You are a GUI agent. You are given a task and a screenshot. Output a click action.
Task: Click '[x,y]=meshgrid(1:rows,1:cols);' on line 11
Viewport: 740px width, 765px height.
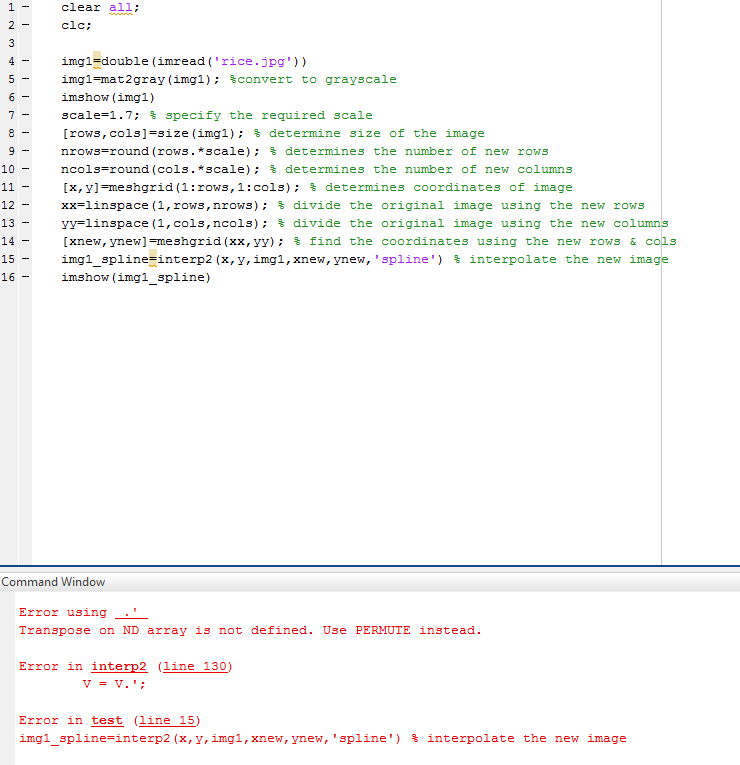click(x=180, y=187)
